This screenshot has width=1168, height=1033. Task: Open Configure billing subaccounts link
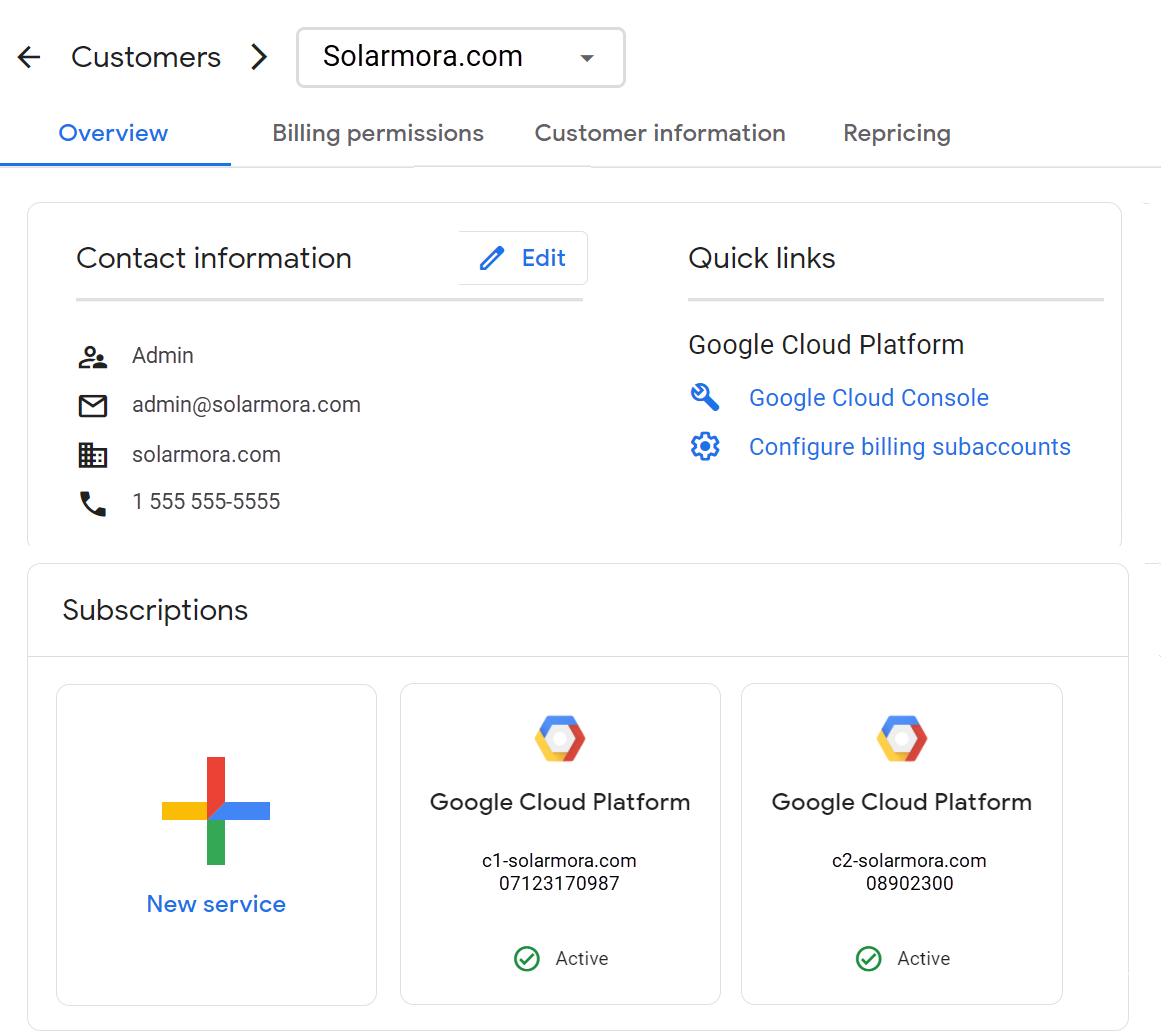click(910, 447)
